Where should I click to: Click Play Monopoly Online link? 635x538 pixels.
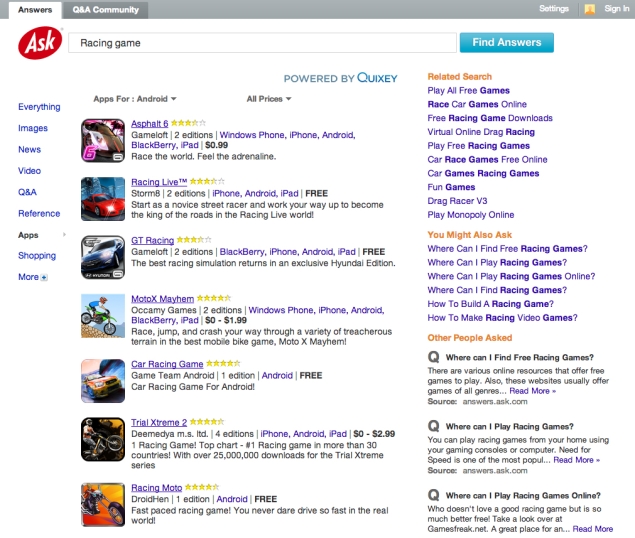click(x=471, y=214)
